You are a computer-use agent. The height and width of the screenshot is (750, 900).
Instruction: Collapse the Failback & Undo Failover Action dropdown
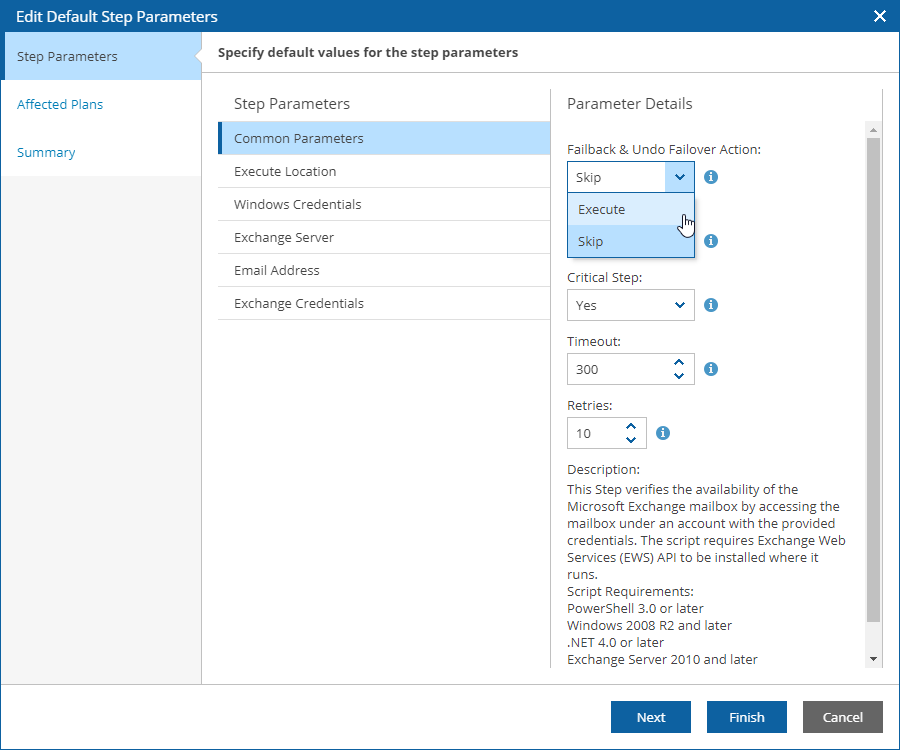[680, 177]
